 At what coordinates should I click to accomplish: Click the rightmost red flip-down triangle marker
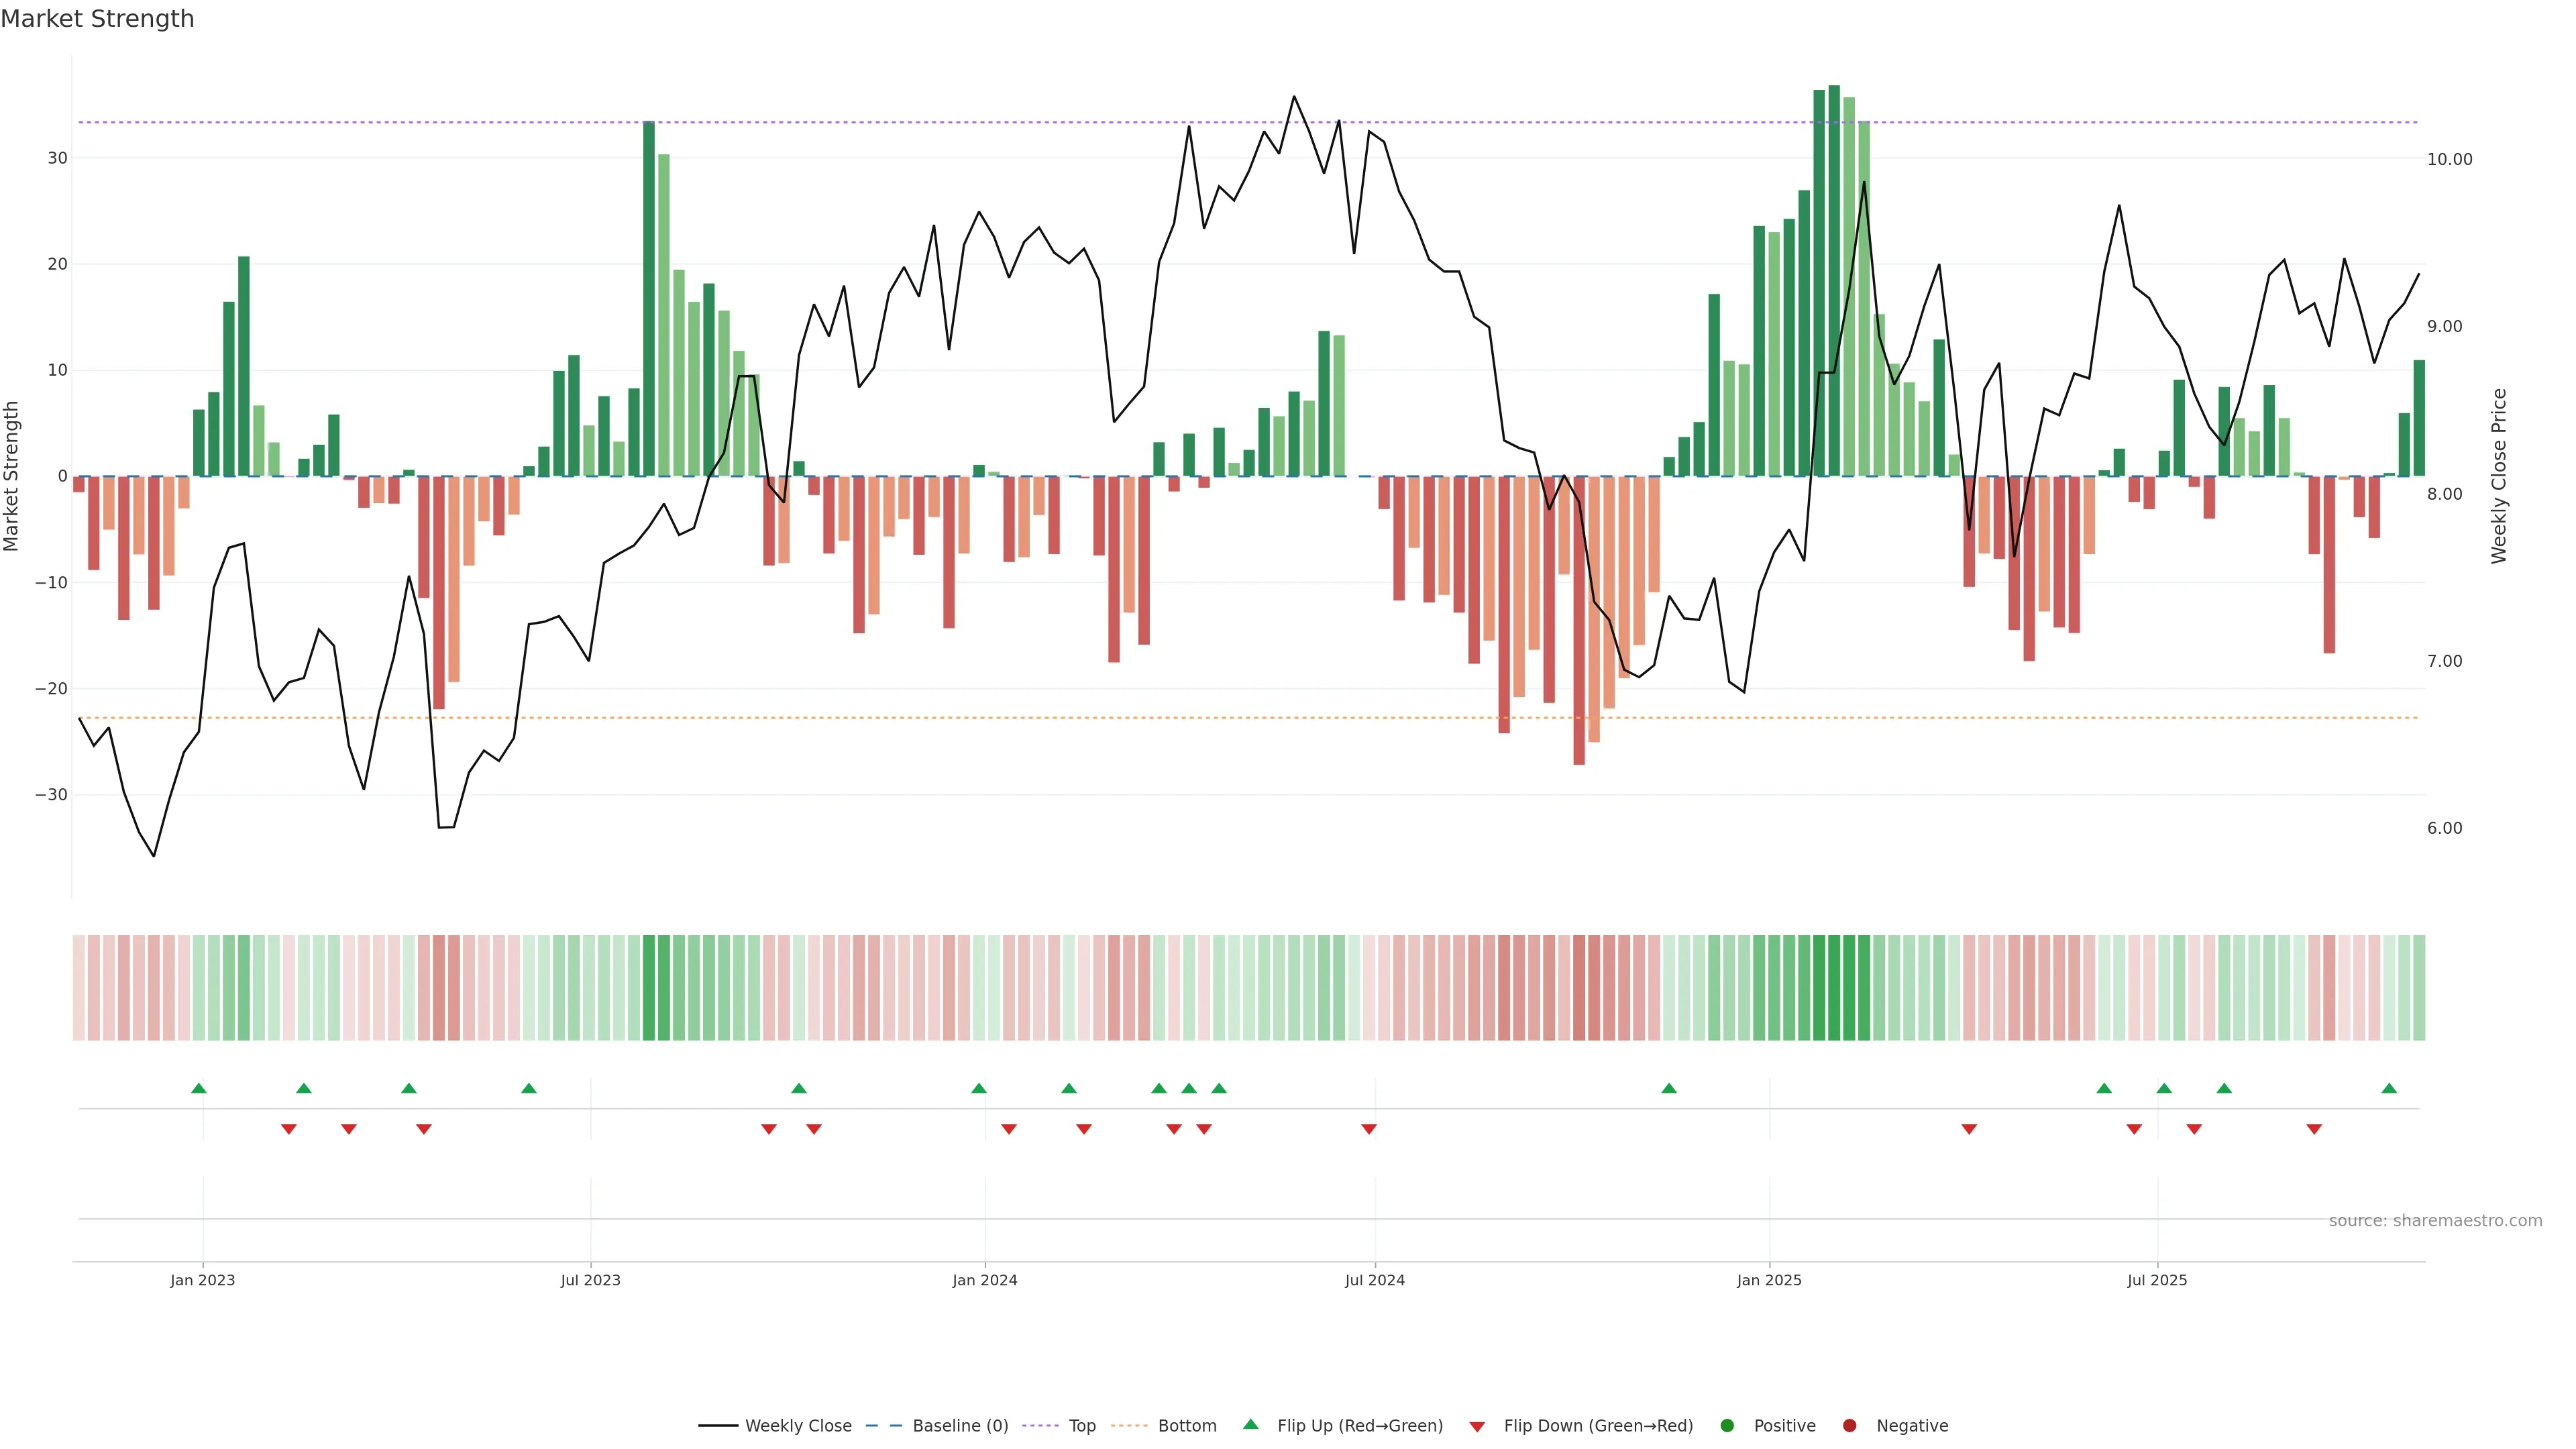coord(2314,1129)
